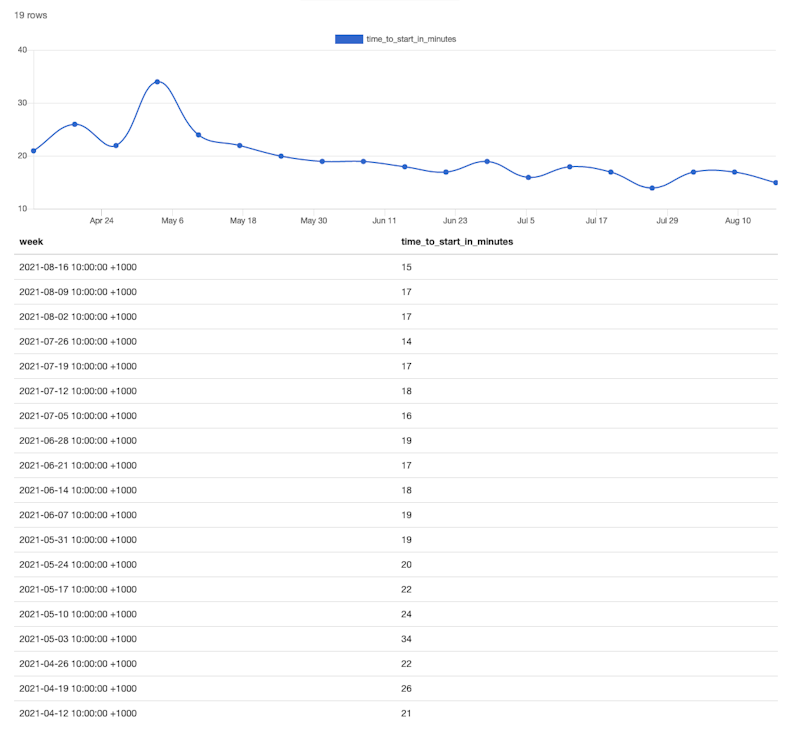Click the 19 rows count text

[30, 16]
